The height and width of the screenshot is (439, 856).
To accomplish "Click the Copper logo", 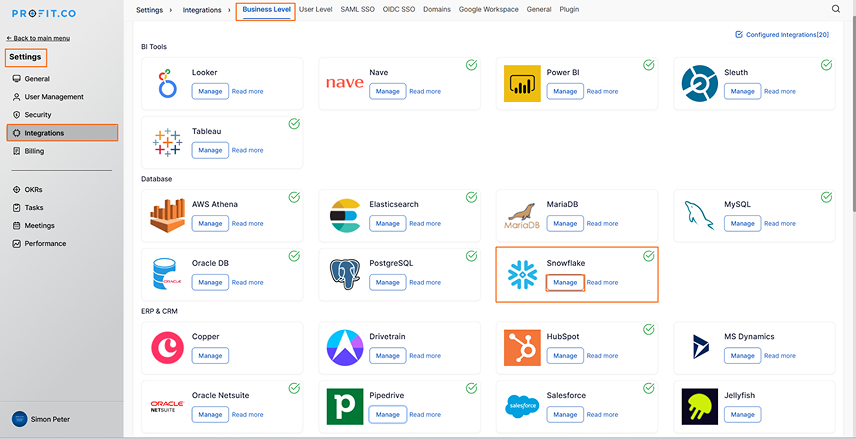I will pos(167,348).
